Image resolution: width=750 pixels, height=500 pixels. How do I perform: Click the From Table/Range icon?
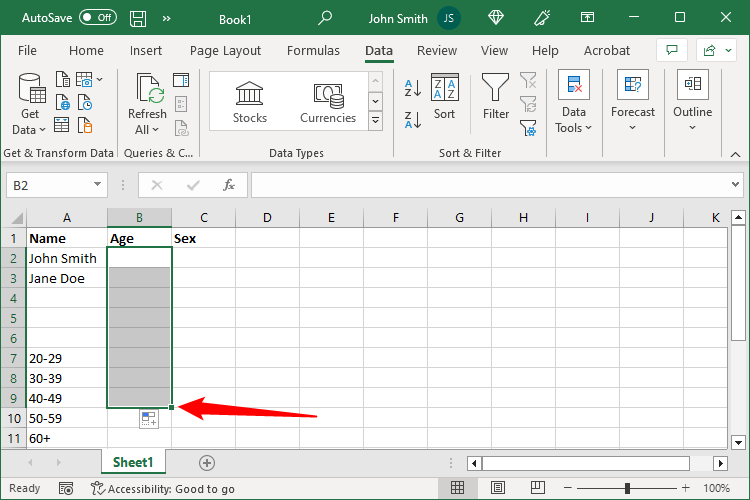[x=62, y=125]
